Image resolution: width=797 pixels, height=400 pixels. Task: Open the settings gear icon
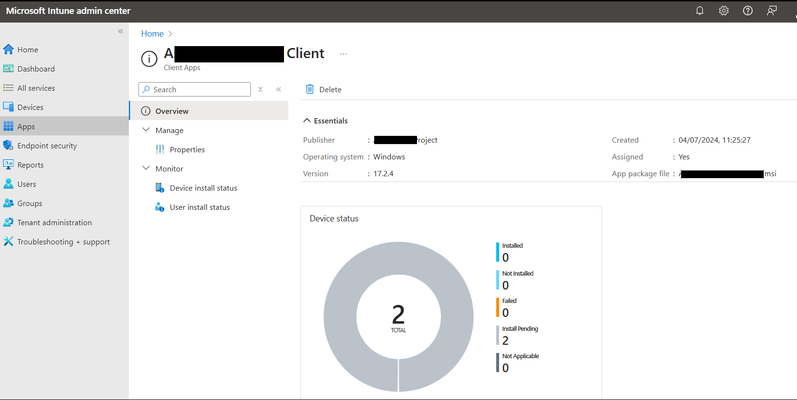[723, 11]
